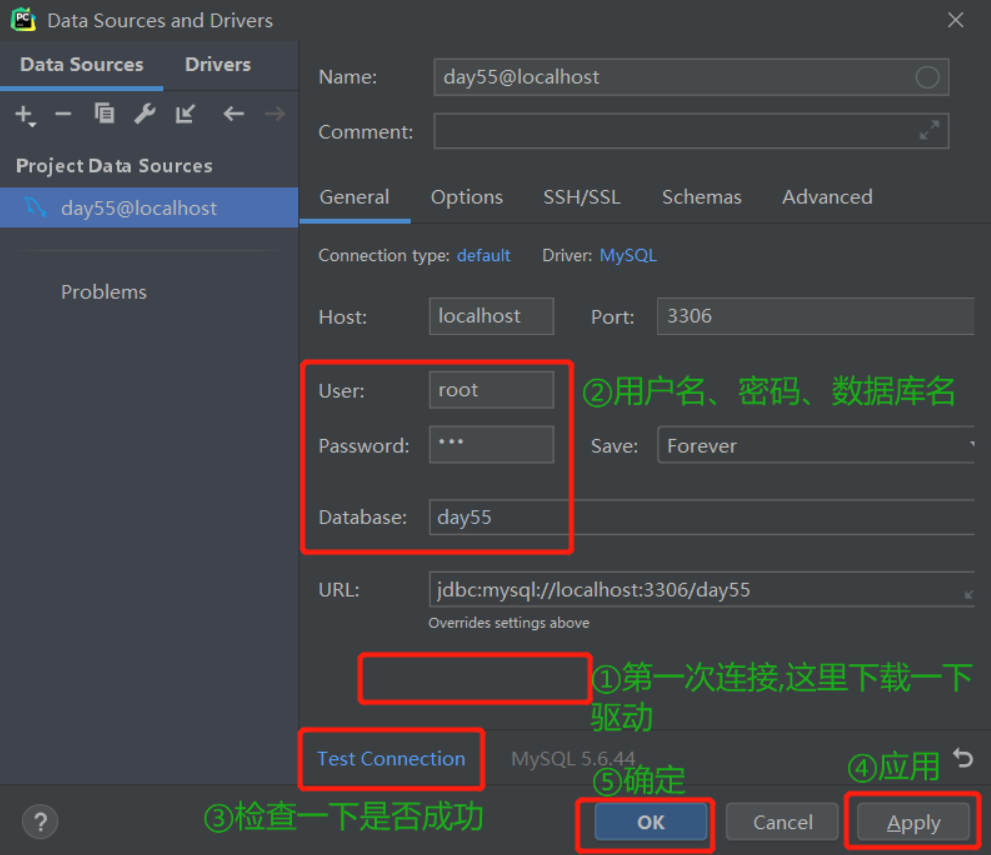Viewport: 991px width, 855px height.
Task: Click the Name input field
Action: (x=691, y=77)
